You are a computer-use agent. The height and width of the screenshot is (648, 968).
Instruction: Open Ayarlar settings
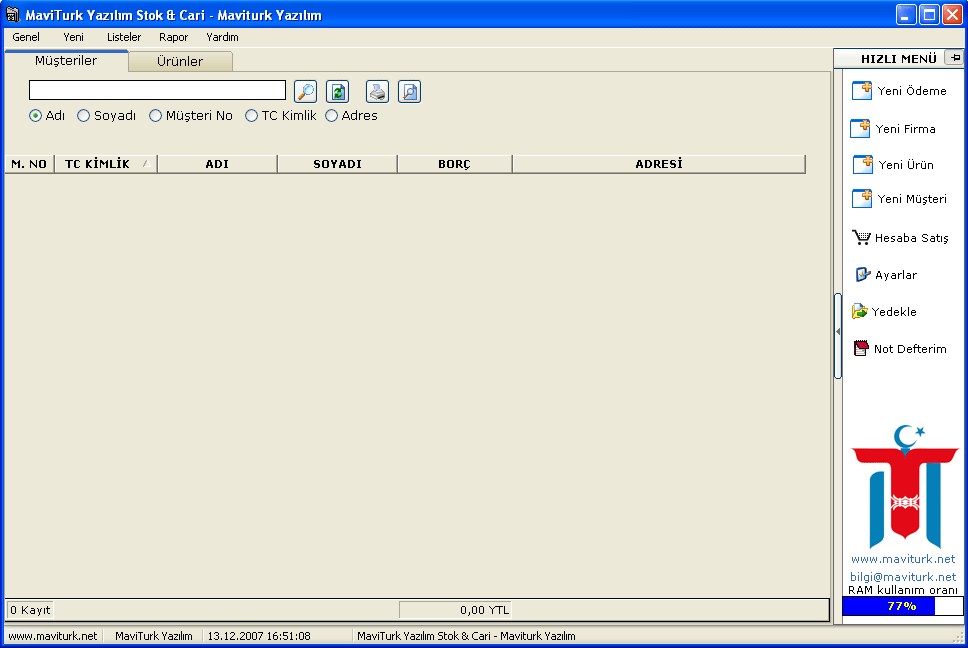pos(886,275)
